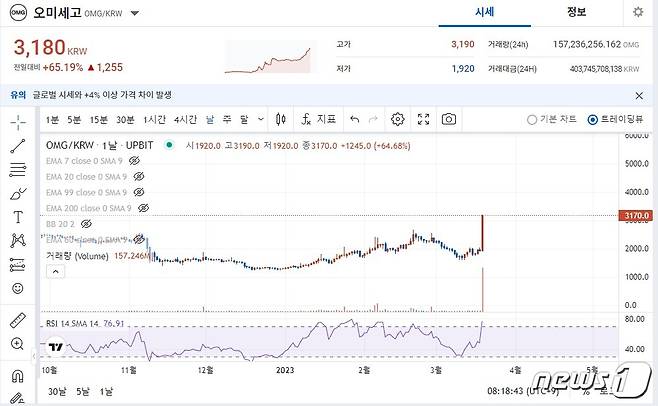The height and width of the screenshot is (406, 658).
Task: Open chart settings gear in toolbar
Action: [x=397, y=119]
